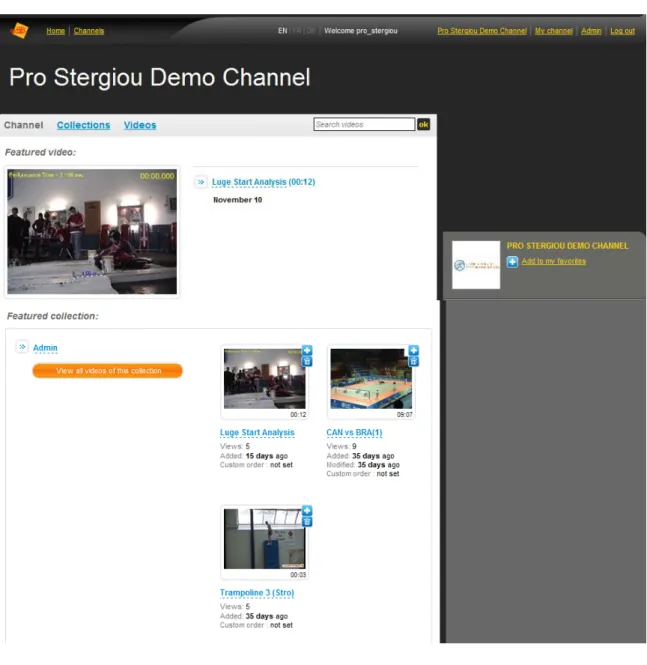Click the ok search button
647x665 pixels.
(x=423, y=124)
